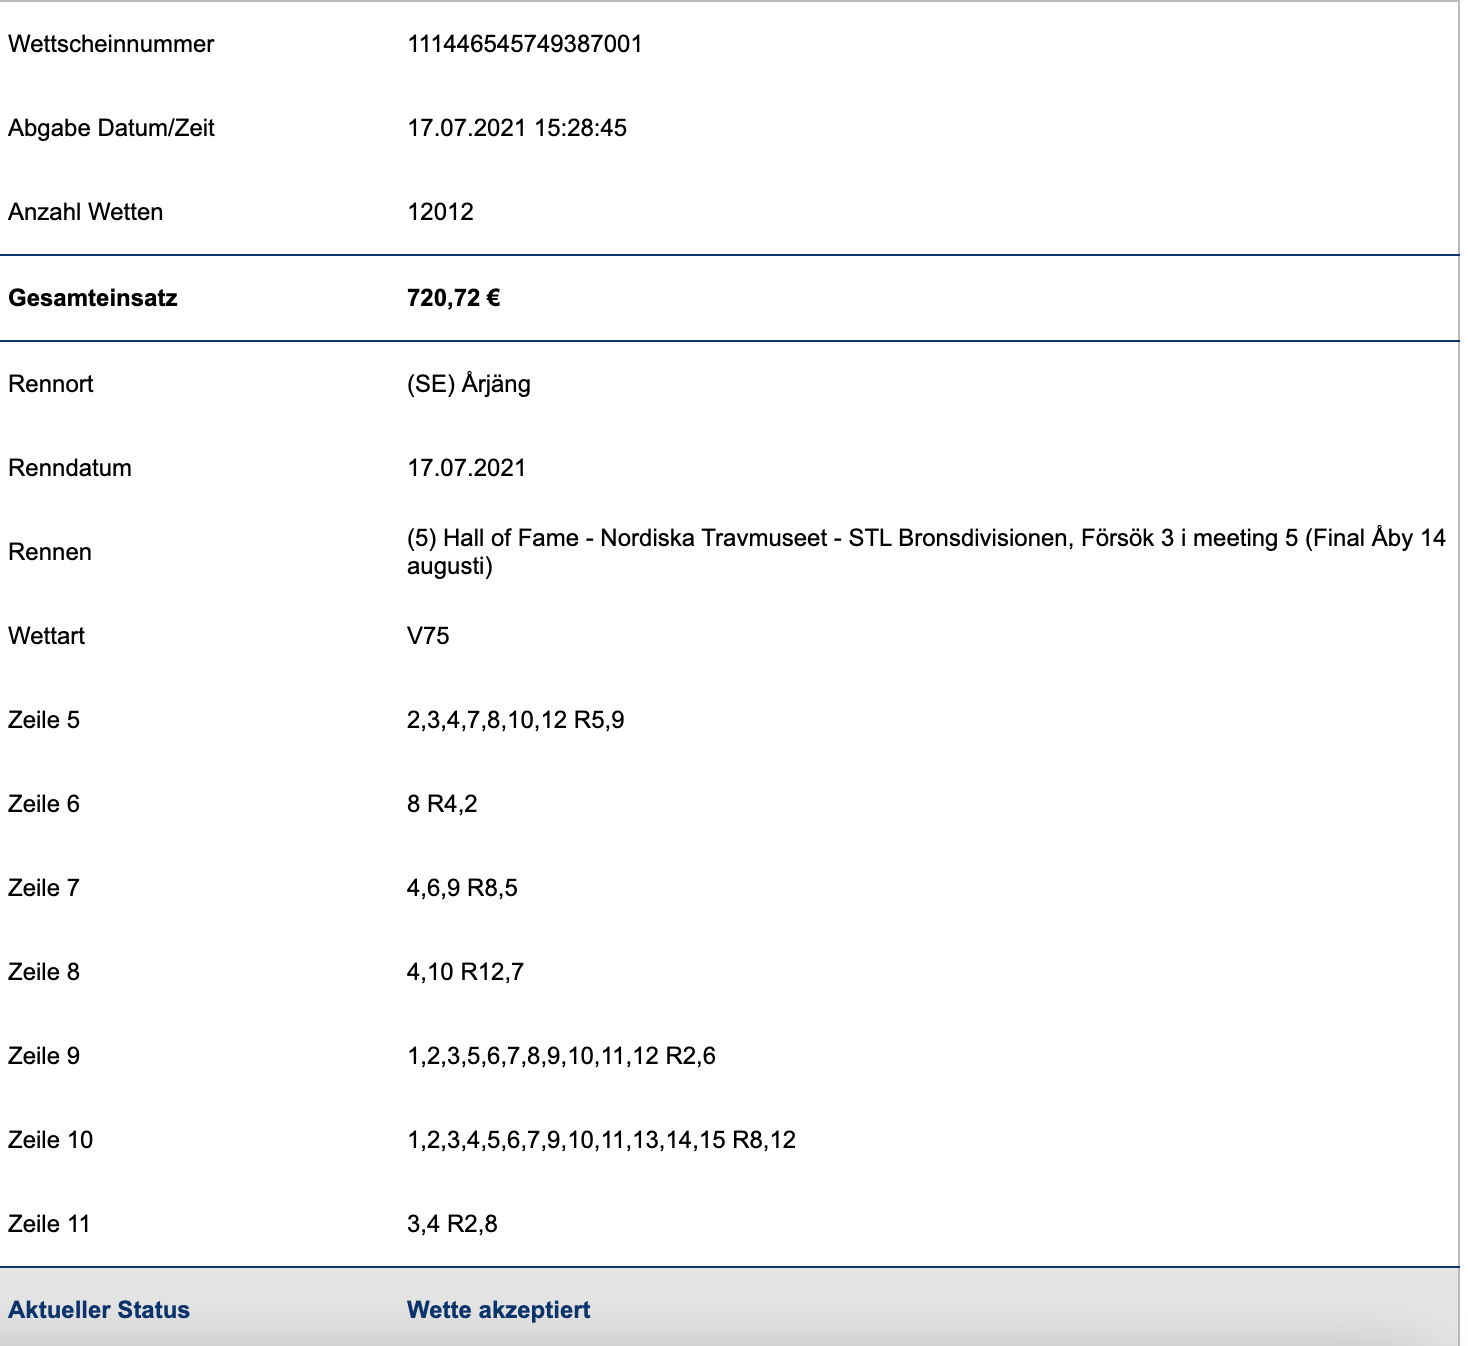Click the Zeile 6 label
This screenshot has height=1346, width=1468.
(x=44, y=804)
